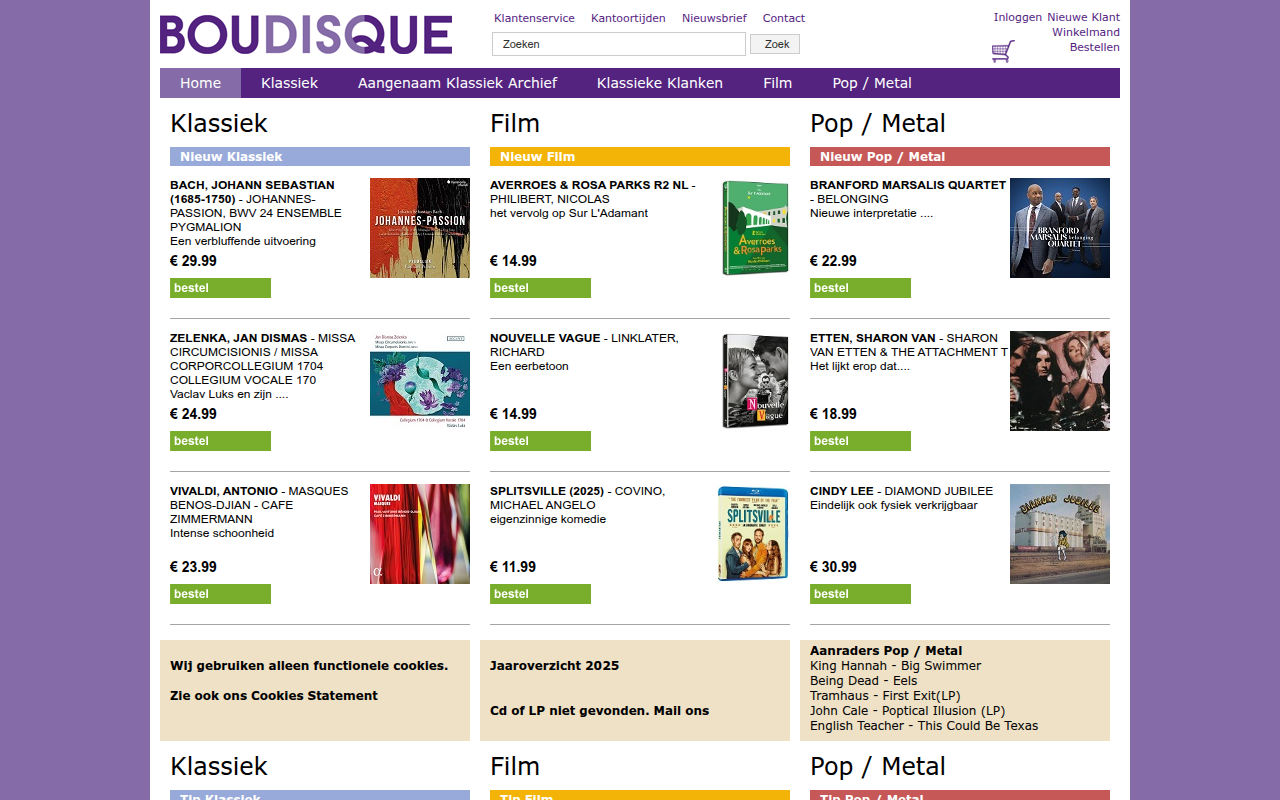Open the Klantenservice link
1280x800 pixels.
pyautogui.click(x=534, y=18)
